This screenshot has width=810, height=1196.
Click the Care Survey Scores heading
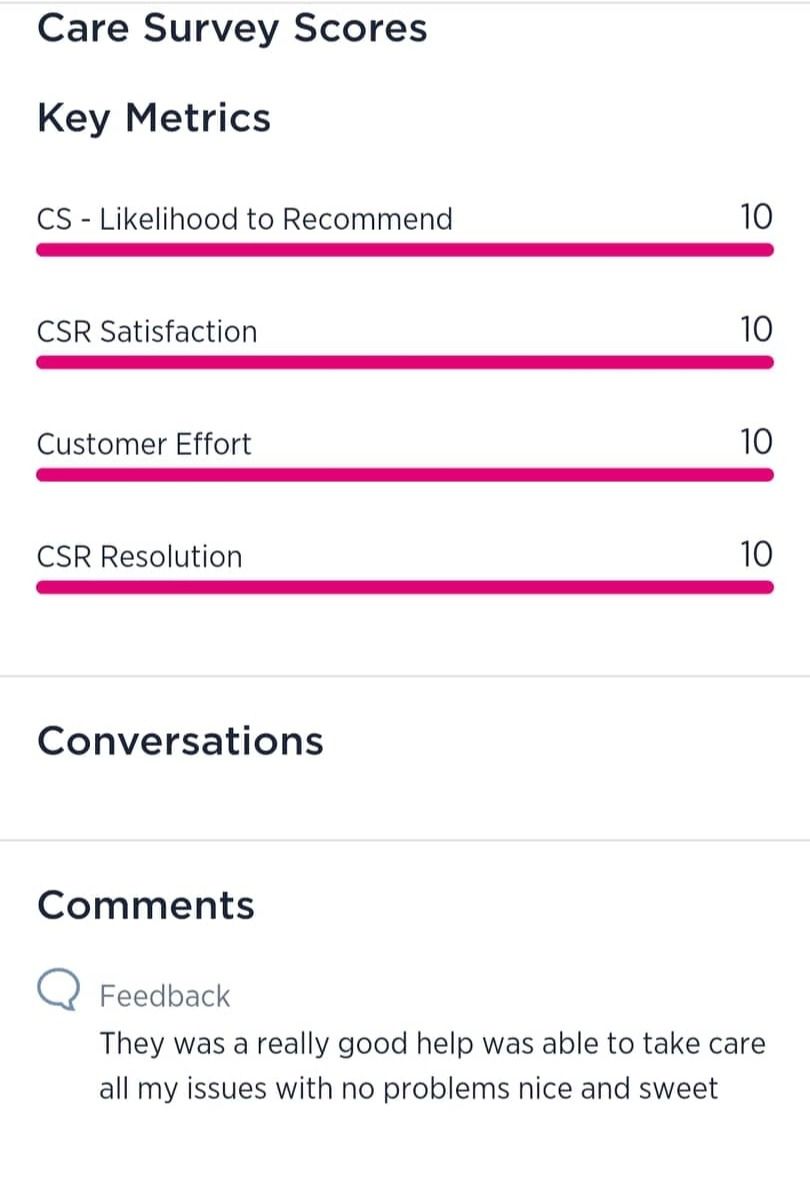pos(232,28)
